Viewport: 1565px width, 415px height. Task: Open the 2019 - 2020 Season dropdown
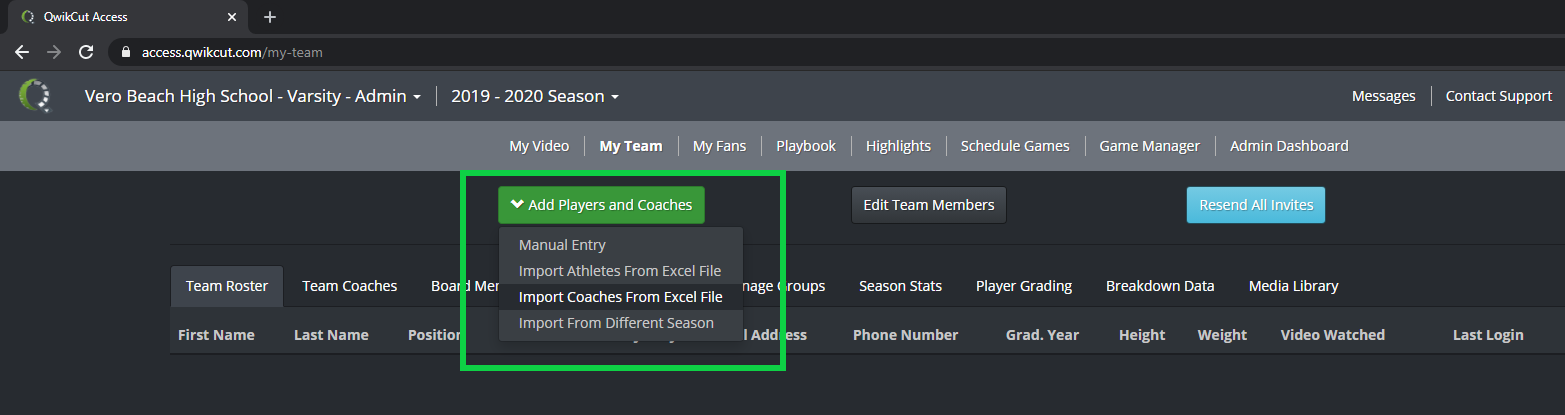(x=535, y=96)
